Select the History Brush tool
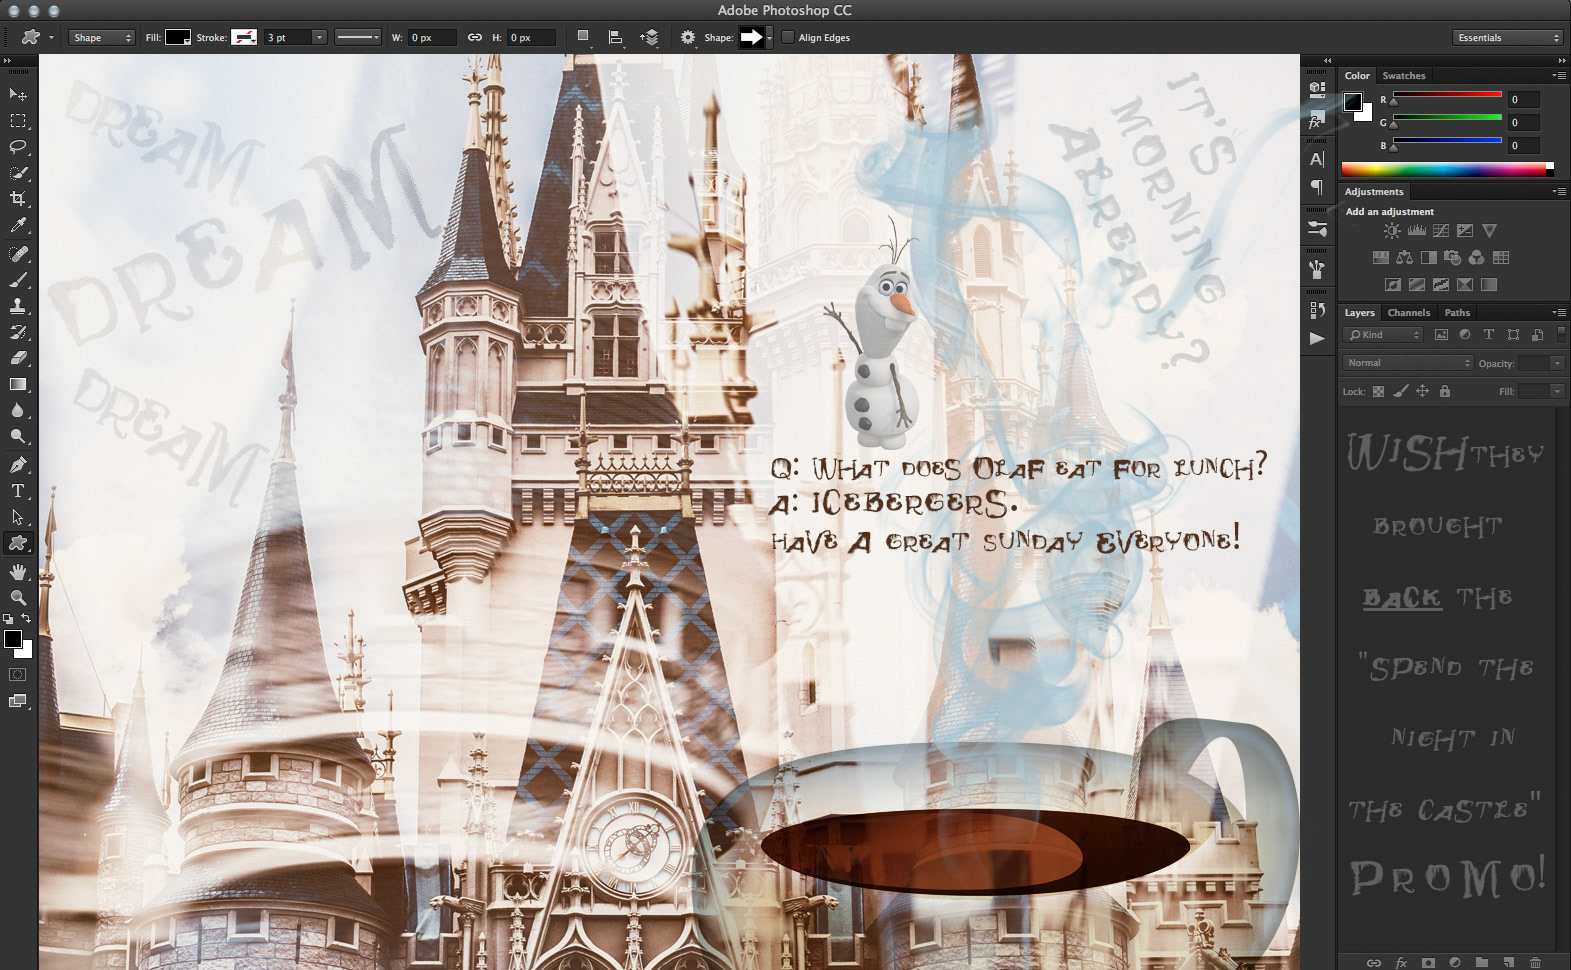1571x970 pixels. [18, 332]
